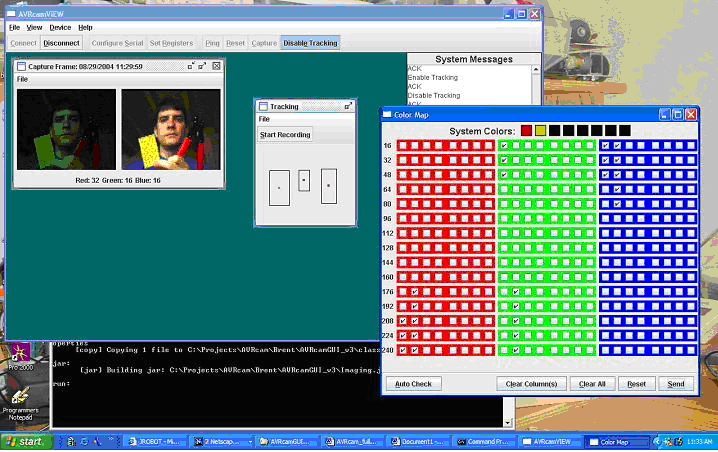Uncheck second red checkbox in row 176
The height and width of the screenshot is (452, 718).
coord(414,292)
